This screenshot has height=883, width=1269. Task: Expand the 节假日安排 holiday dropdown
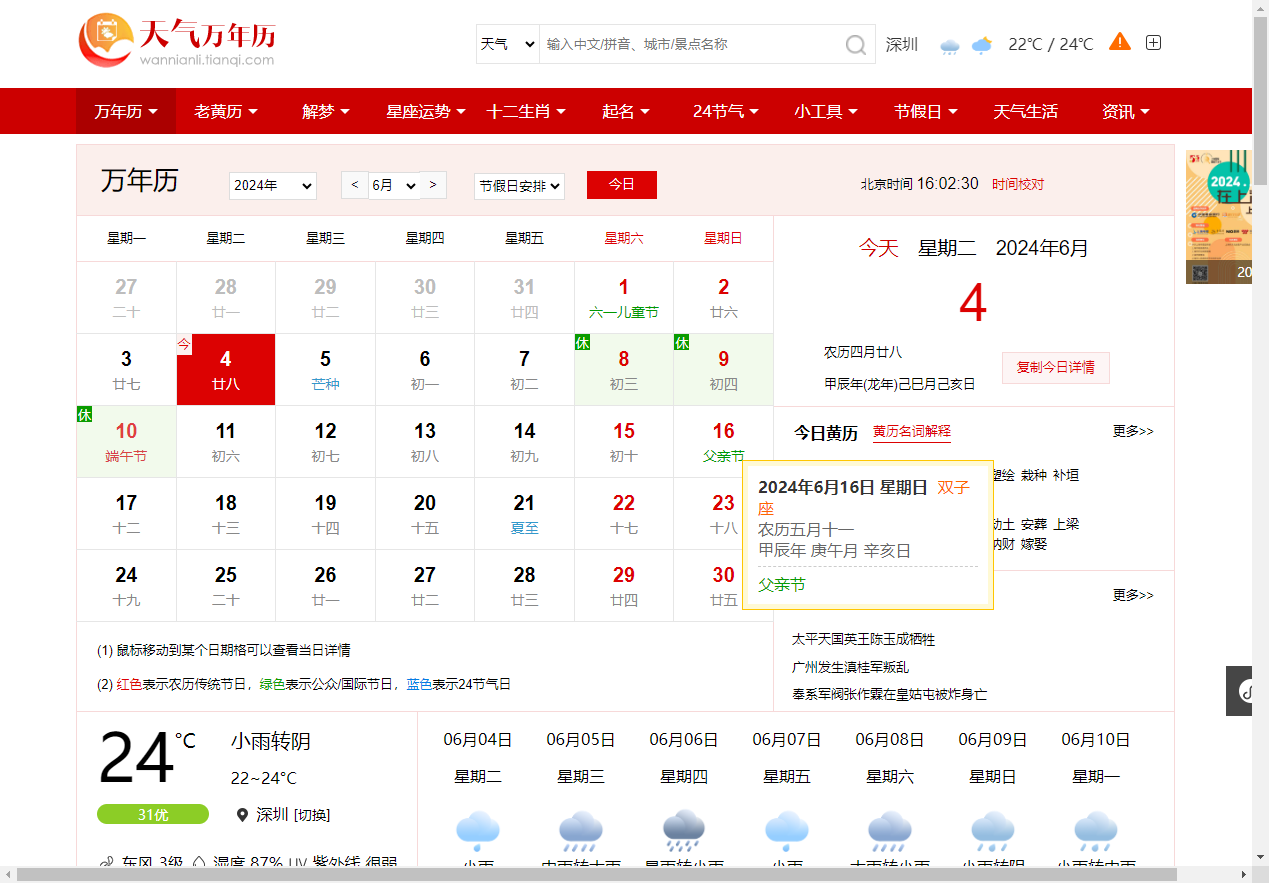point(519,186)
